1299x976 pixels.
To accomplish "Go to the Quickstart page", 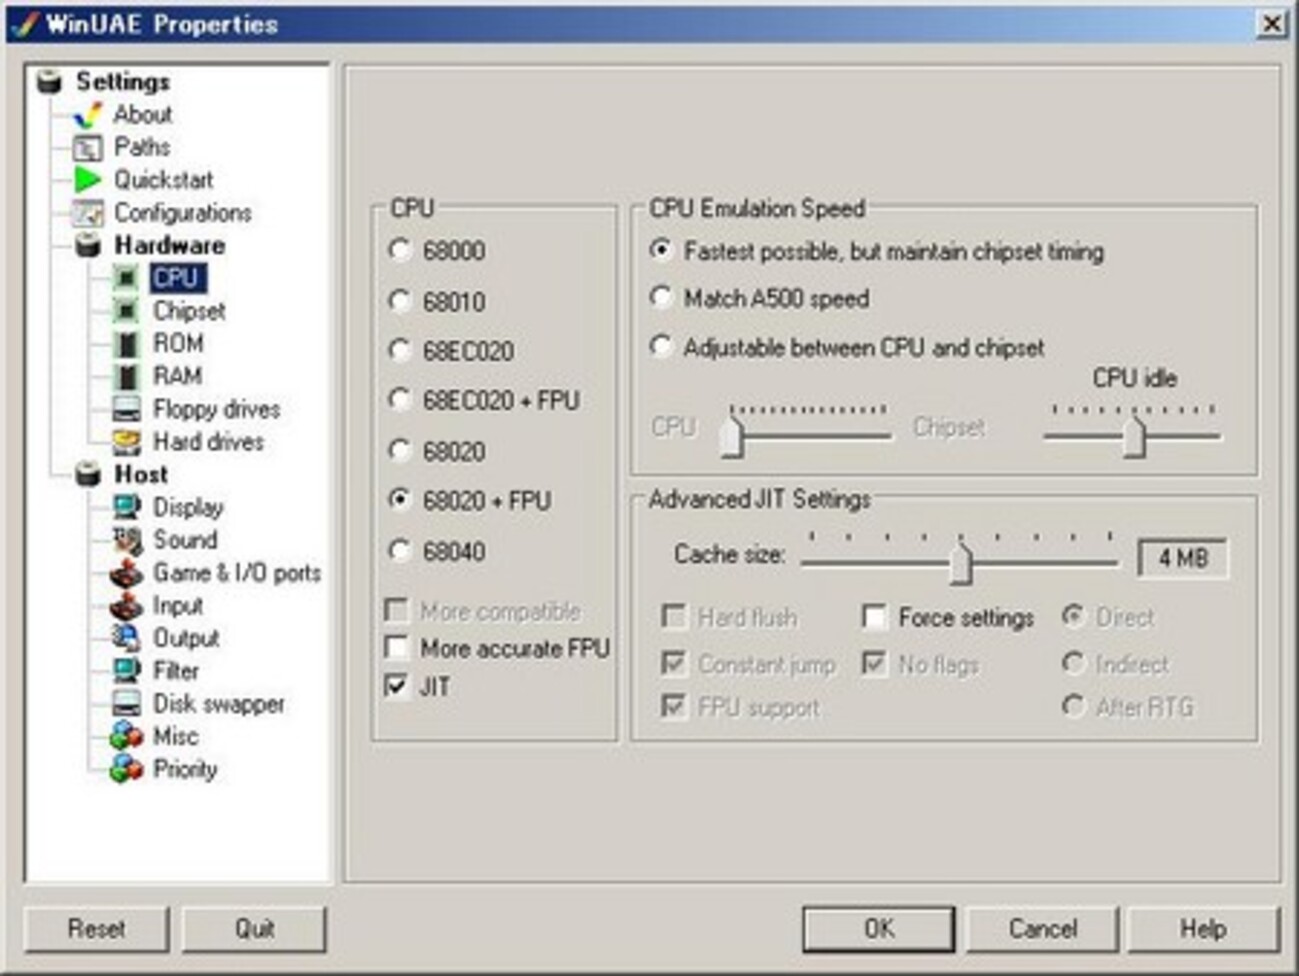I will [x=163, y=180].
